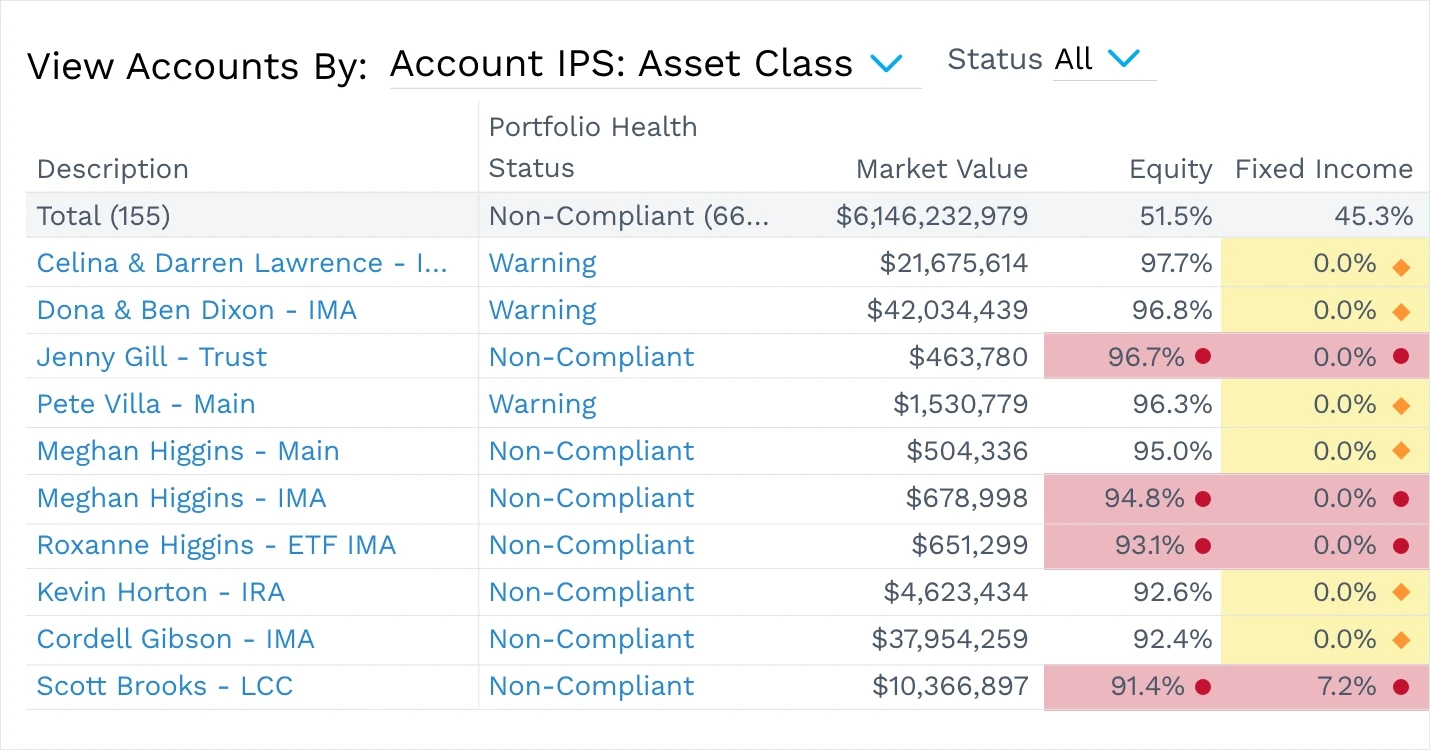Open the Jenny Gill - Trust account link
The image size is (1430, 750).
[151, 357]
